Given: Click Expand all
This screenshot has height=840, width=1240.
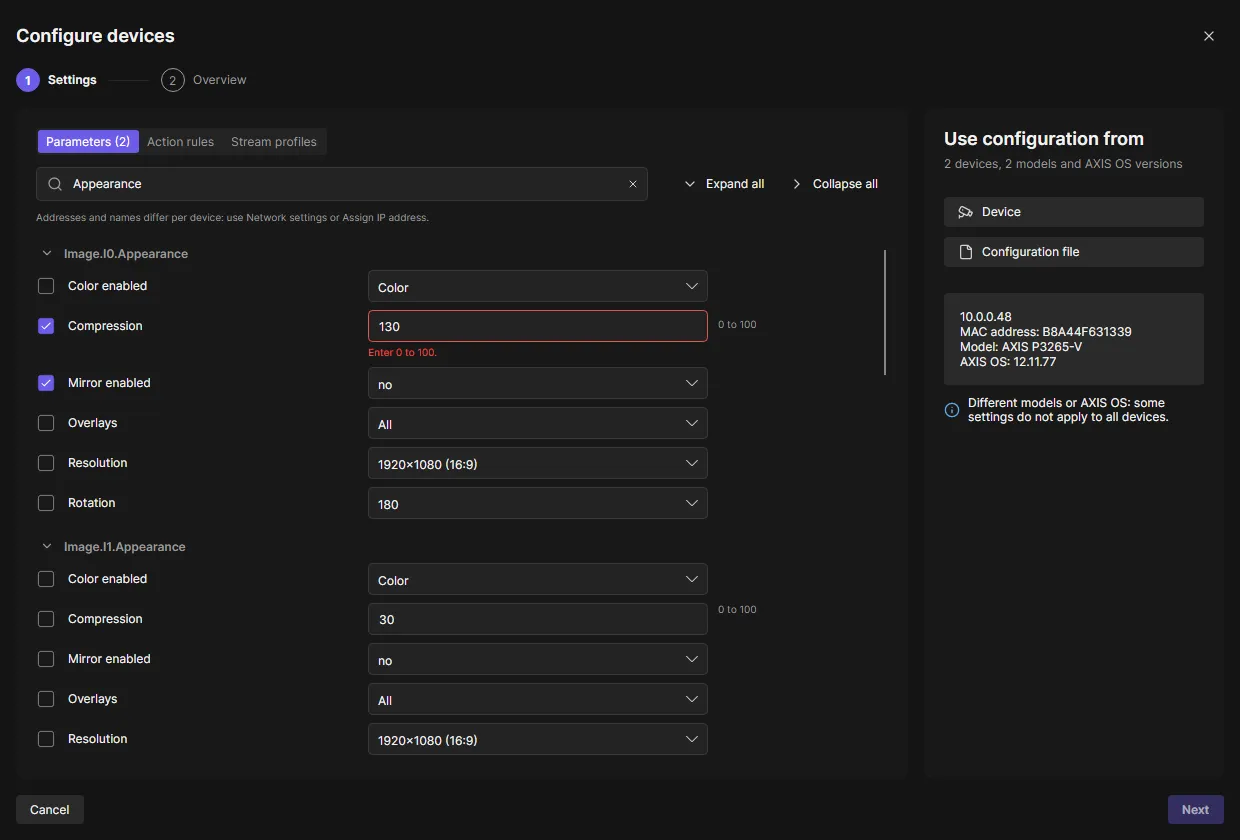Looking at the screenshot, I should coord(724,184).
